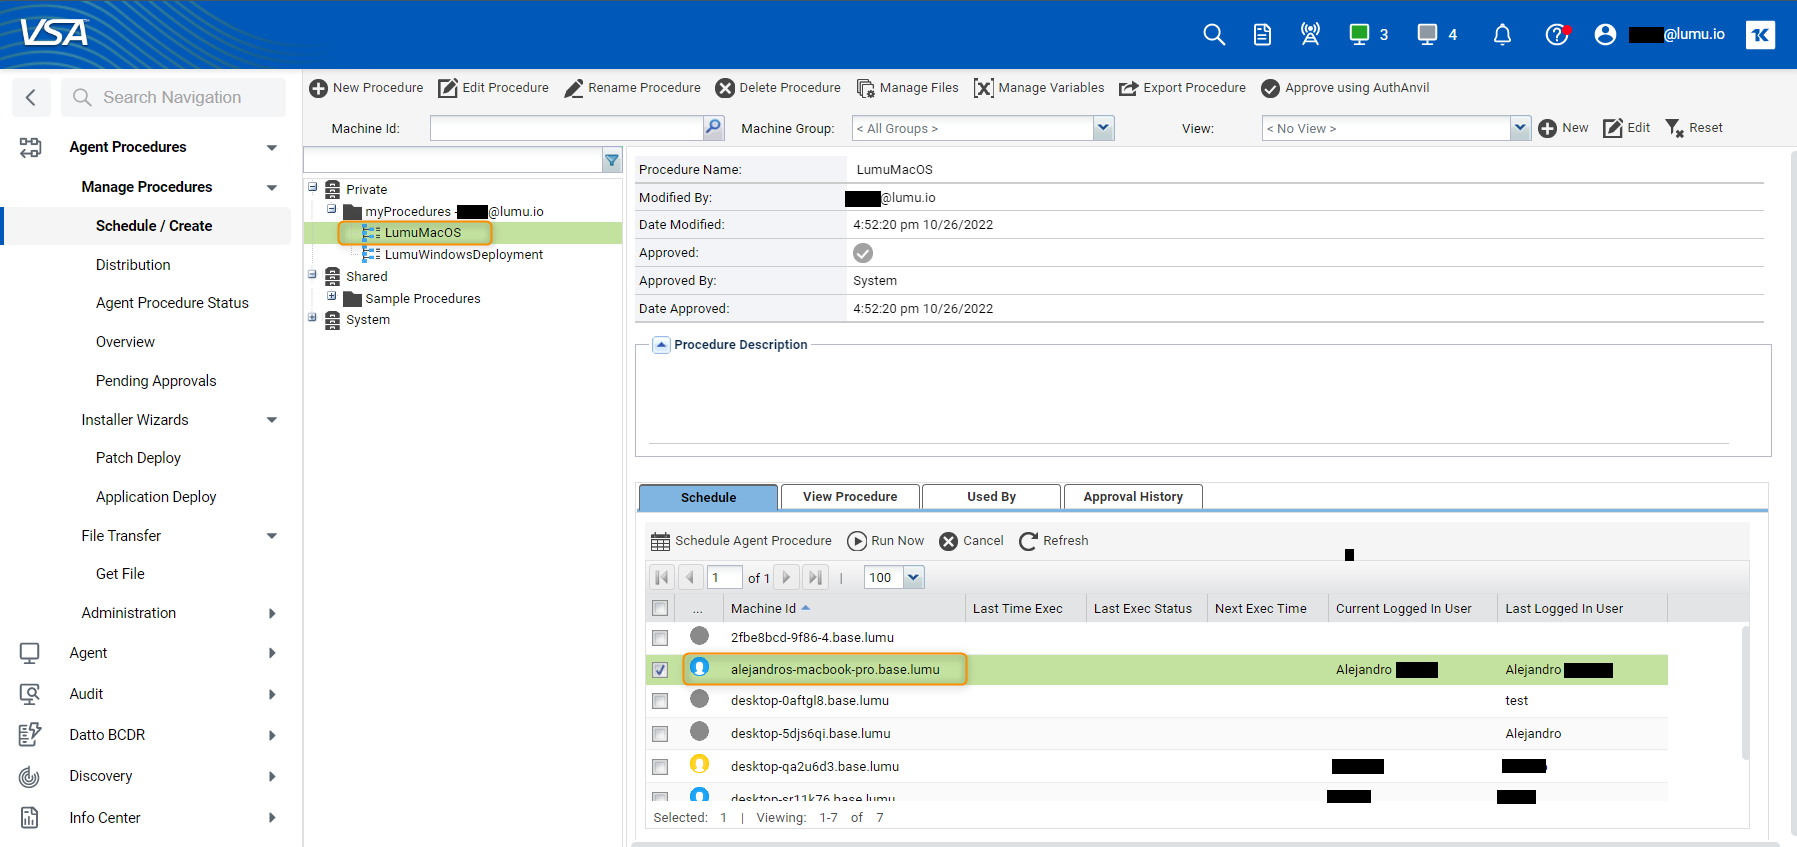1797x847 pixels.
Task: Click Delete Procedure in toolbar
Action: (x=778, y=88)
